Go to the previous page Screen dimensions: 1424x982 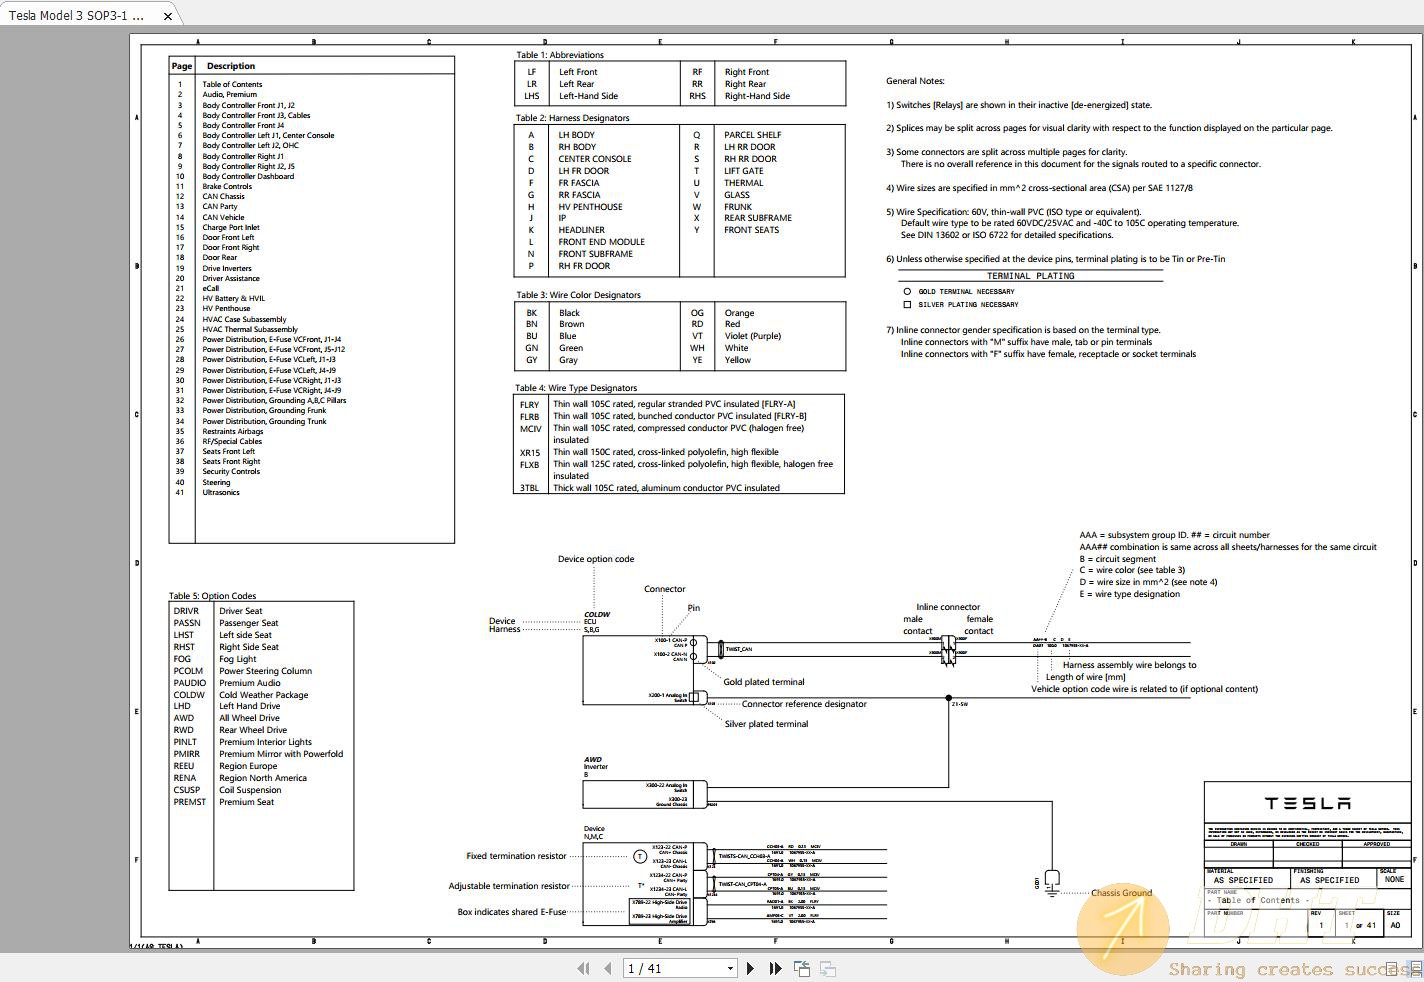point(607,968)
